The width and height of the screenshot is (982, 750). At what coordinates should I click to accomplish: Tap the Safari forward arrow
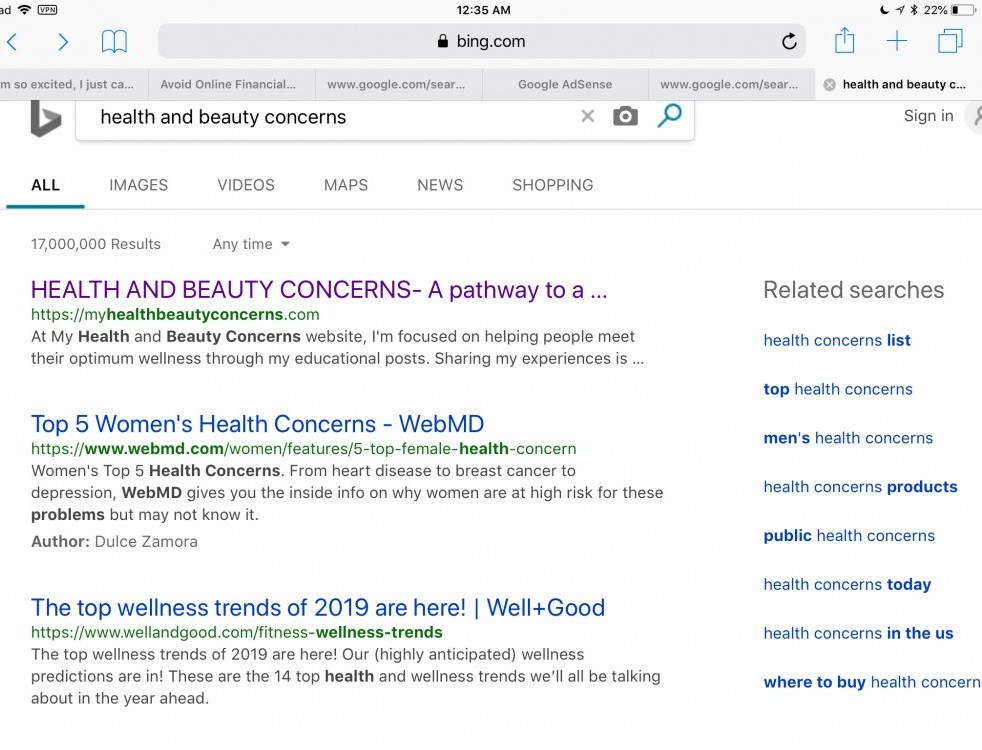click(x=63, y=42)
